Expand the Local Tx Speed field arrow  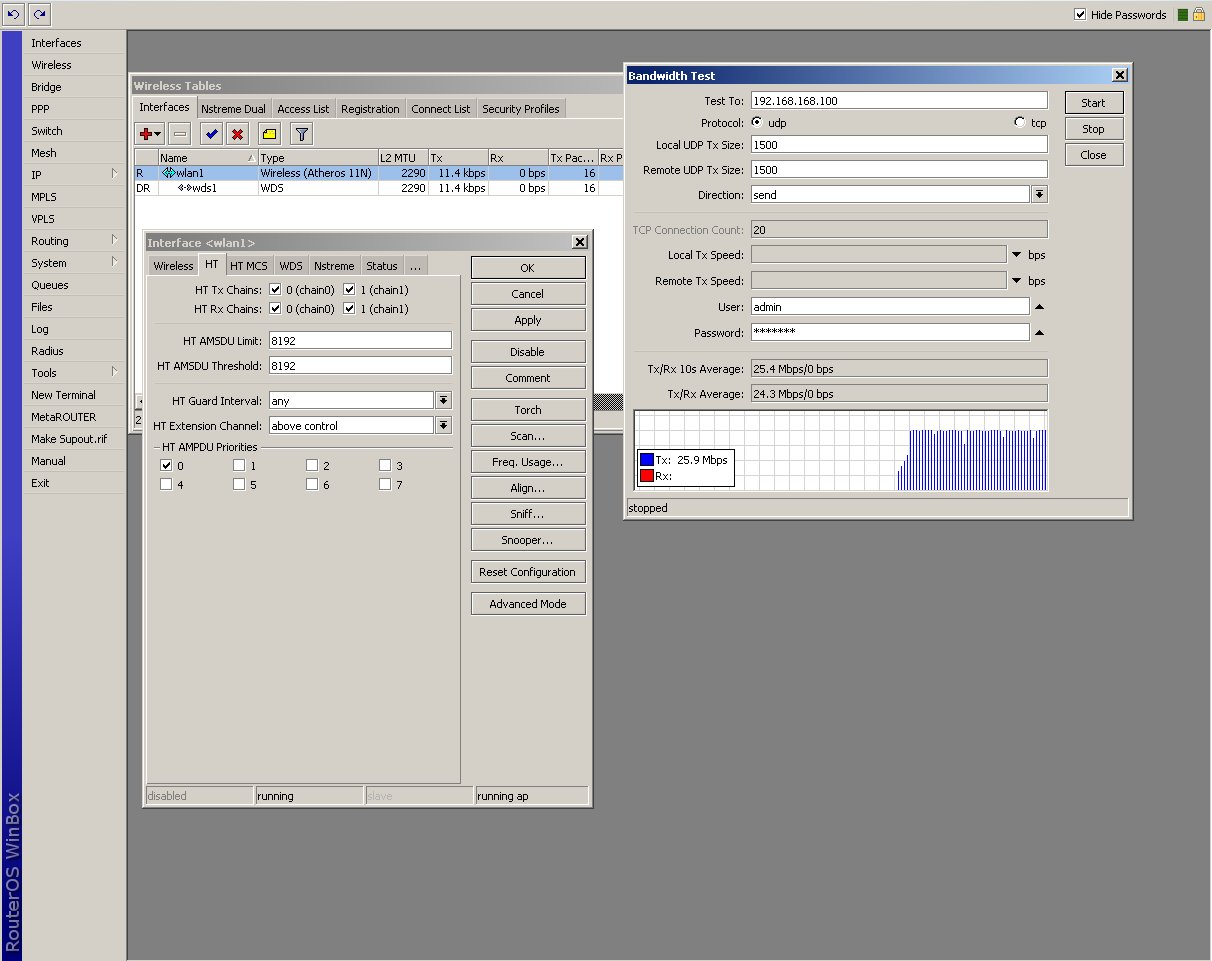1017,255
